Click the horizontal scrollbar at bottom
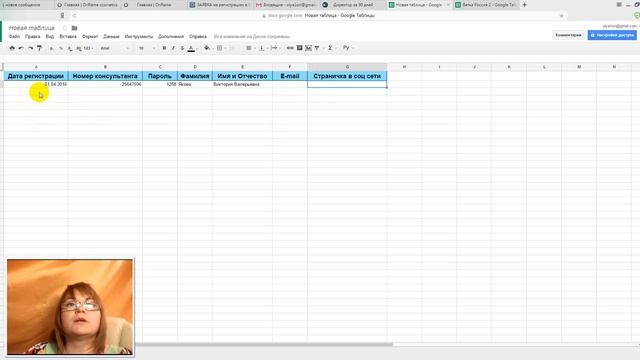Viewport: 640px width, 360px height. point(264,345)
